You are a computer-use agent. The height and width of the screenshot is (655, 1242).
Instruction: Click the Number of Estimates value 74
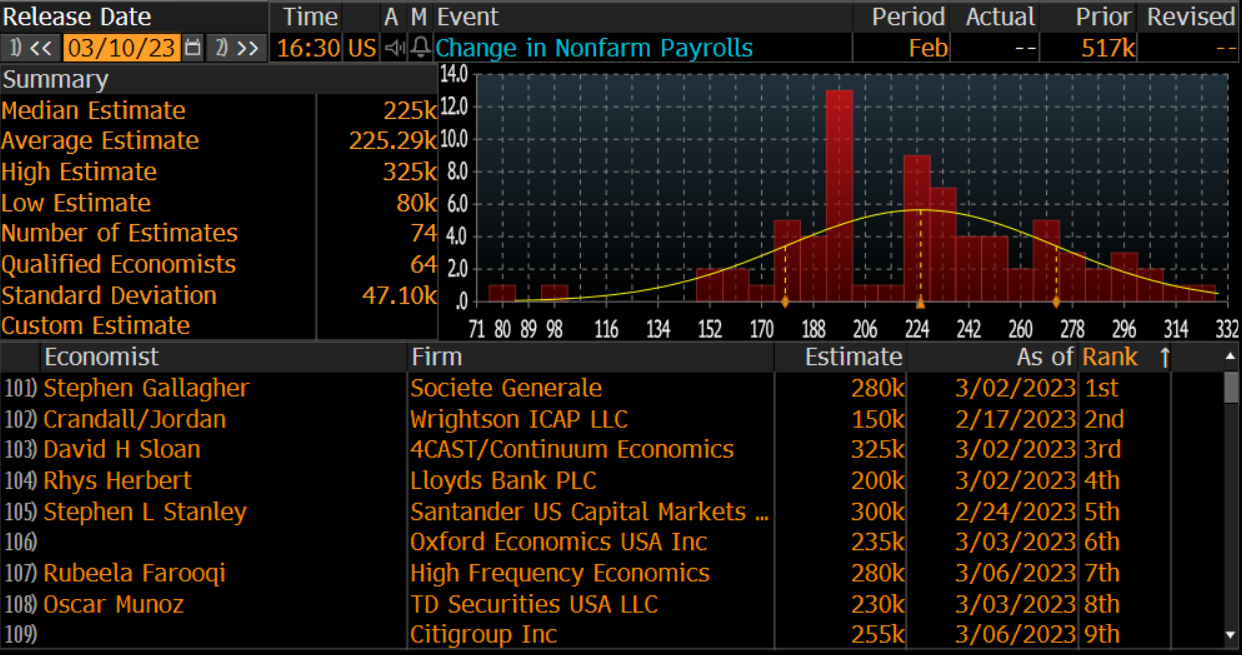coord(424,233)
